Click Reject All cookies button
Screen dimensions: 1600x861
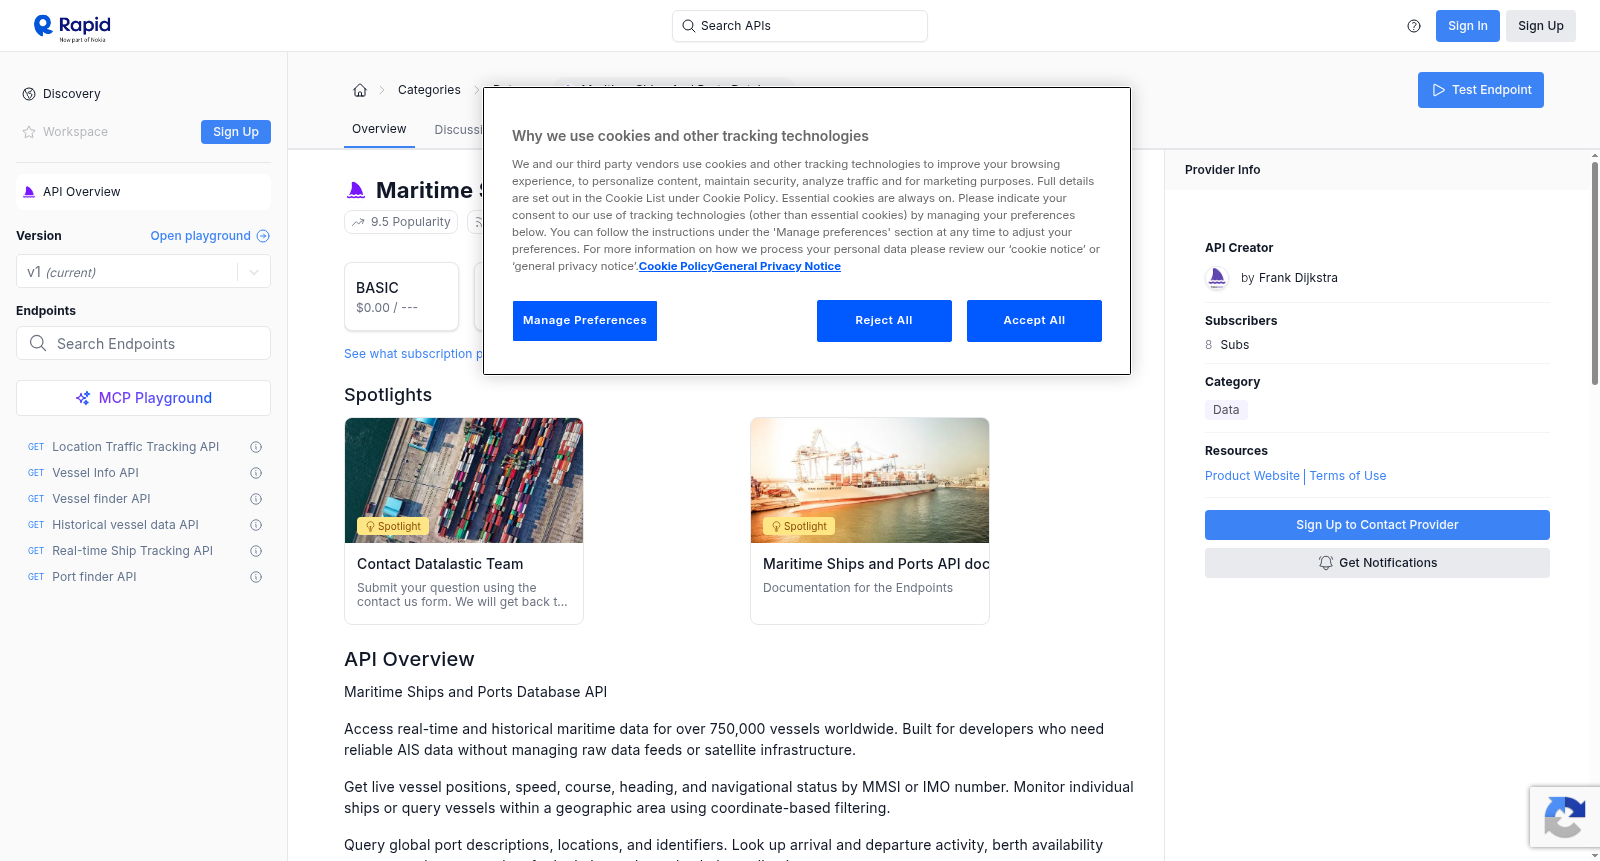point(884,321)
